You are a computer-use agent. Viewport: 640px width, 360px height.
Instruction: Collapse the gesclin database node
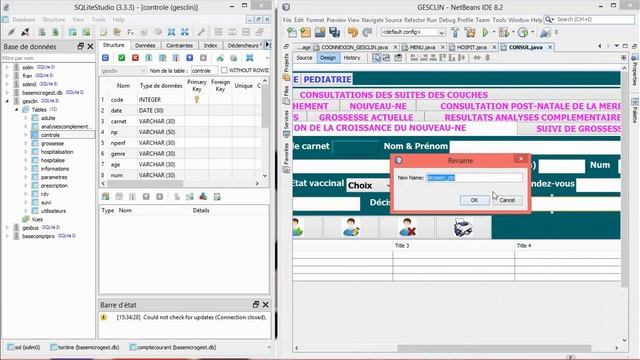7,101
